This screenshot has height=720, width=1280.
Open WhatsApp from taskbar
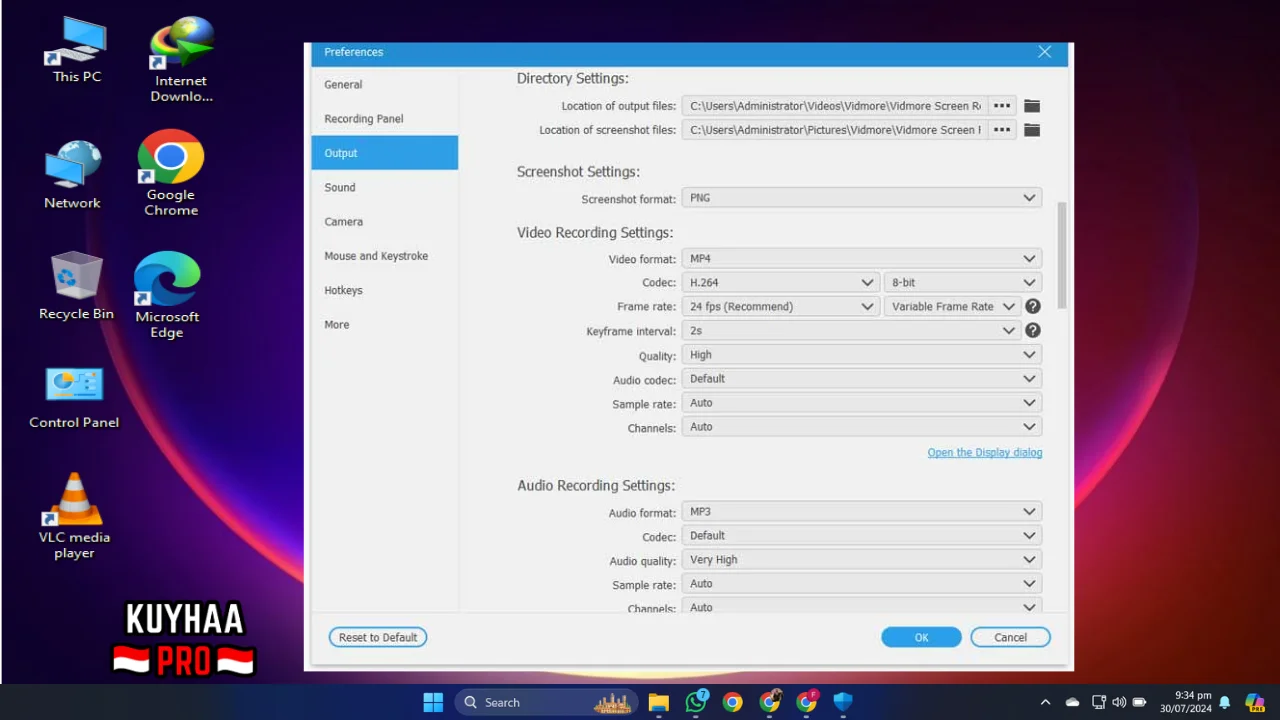(696, 702)
